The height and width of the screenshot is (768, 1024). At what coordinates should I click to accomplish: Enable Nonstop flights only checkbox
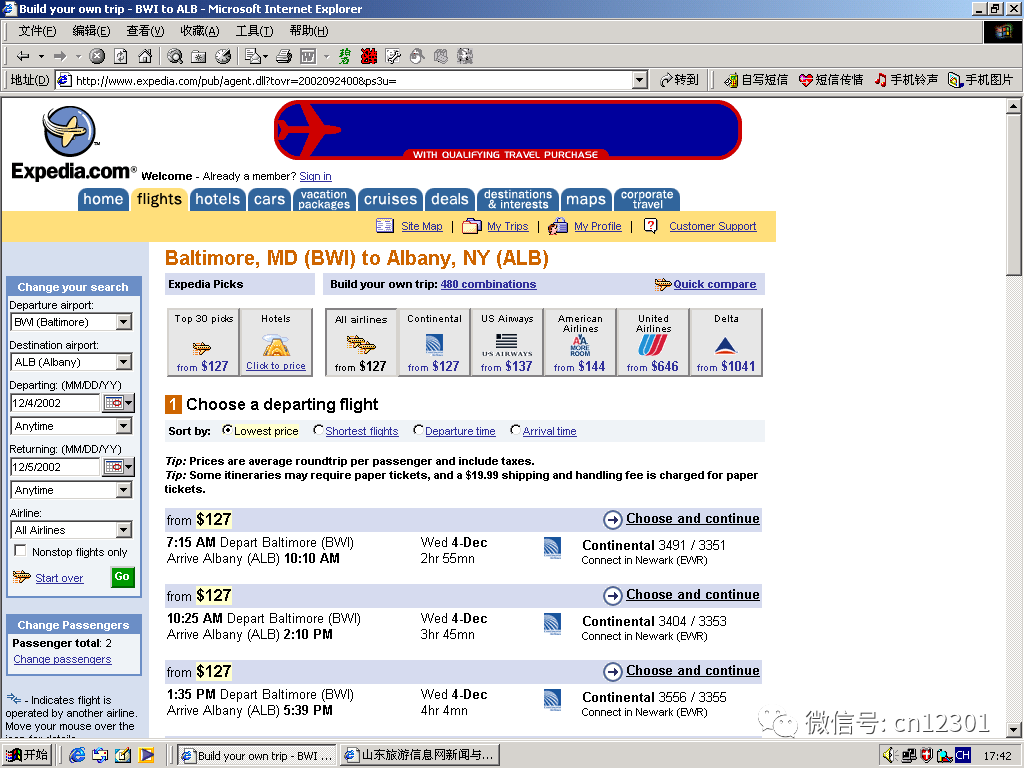(20, 551)
